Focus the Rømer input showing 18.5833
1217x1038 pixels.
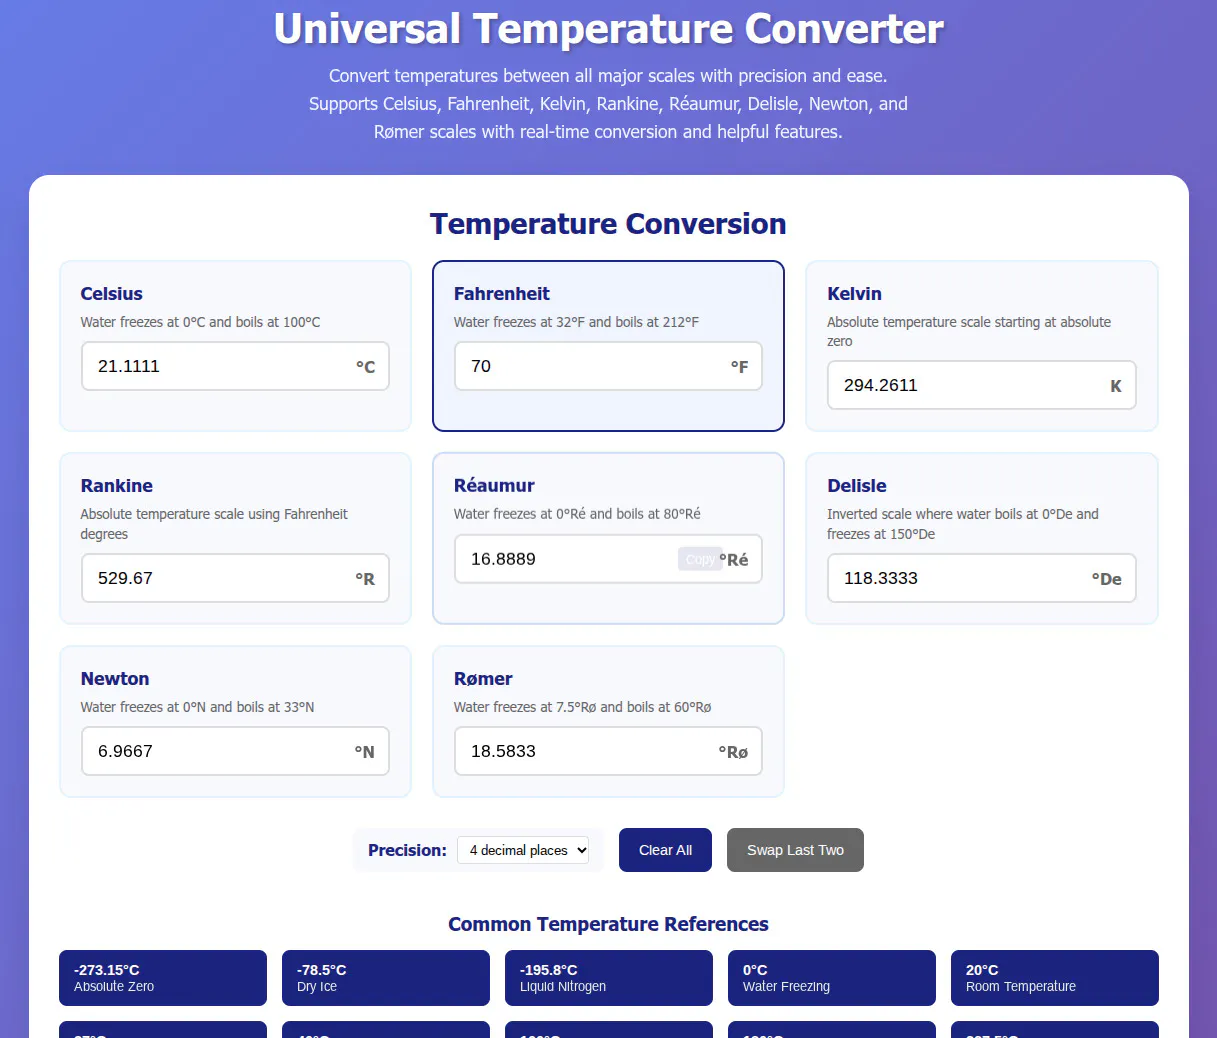[608, 751]
